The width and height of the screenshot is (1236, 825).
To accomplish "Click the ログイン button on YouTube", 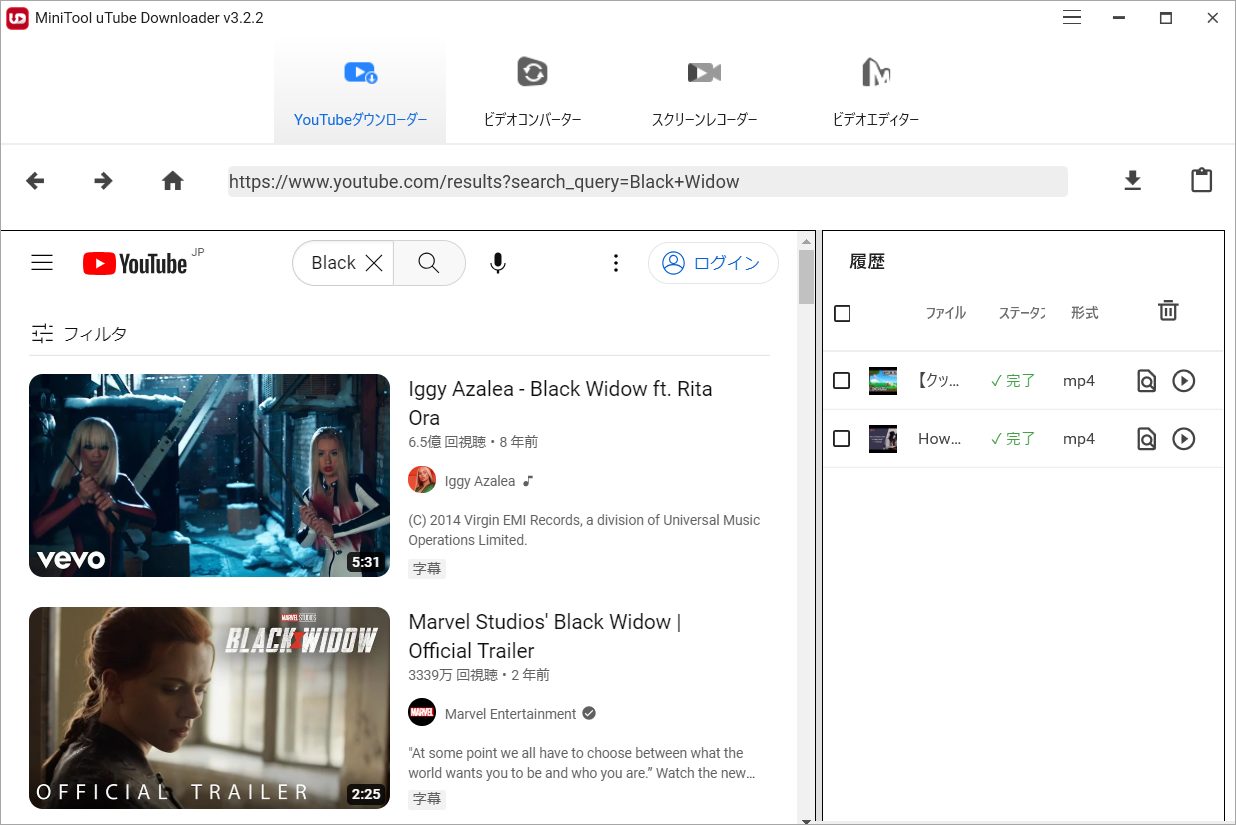I will (x=713, y=262).
